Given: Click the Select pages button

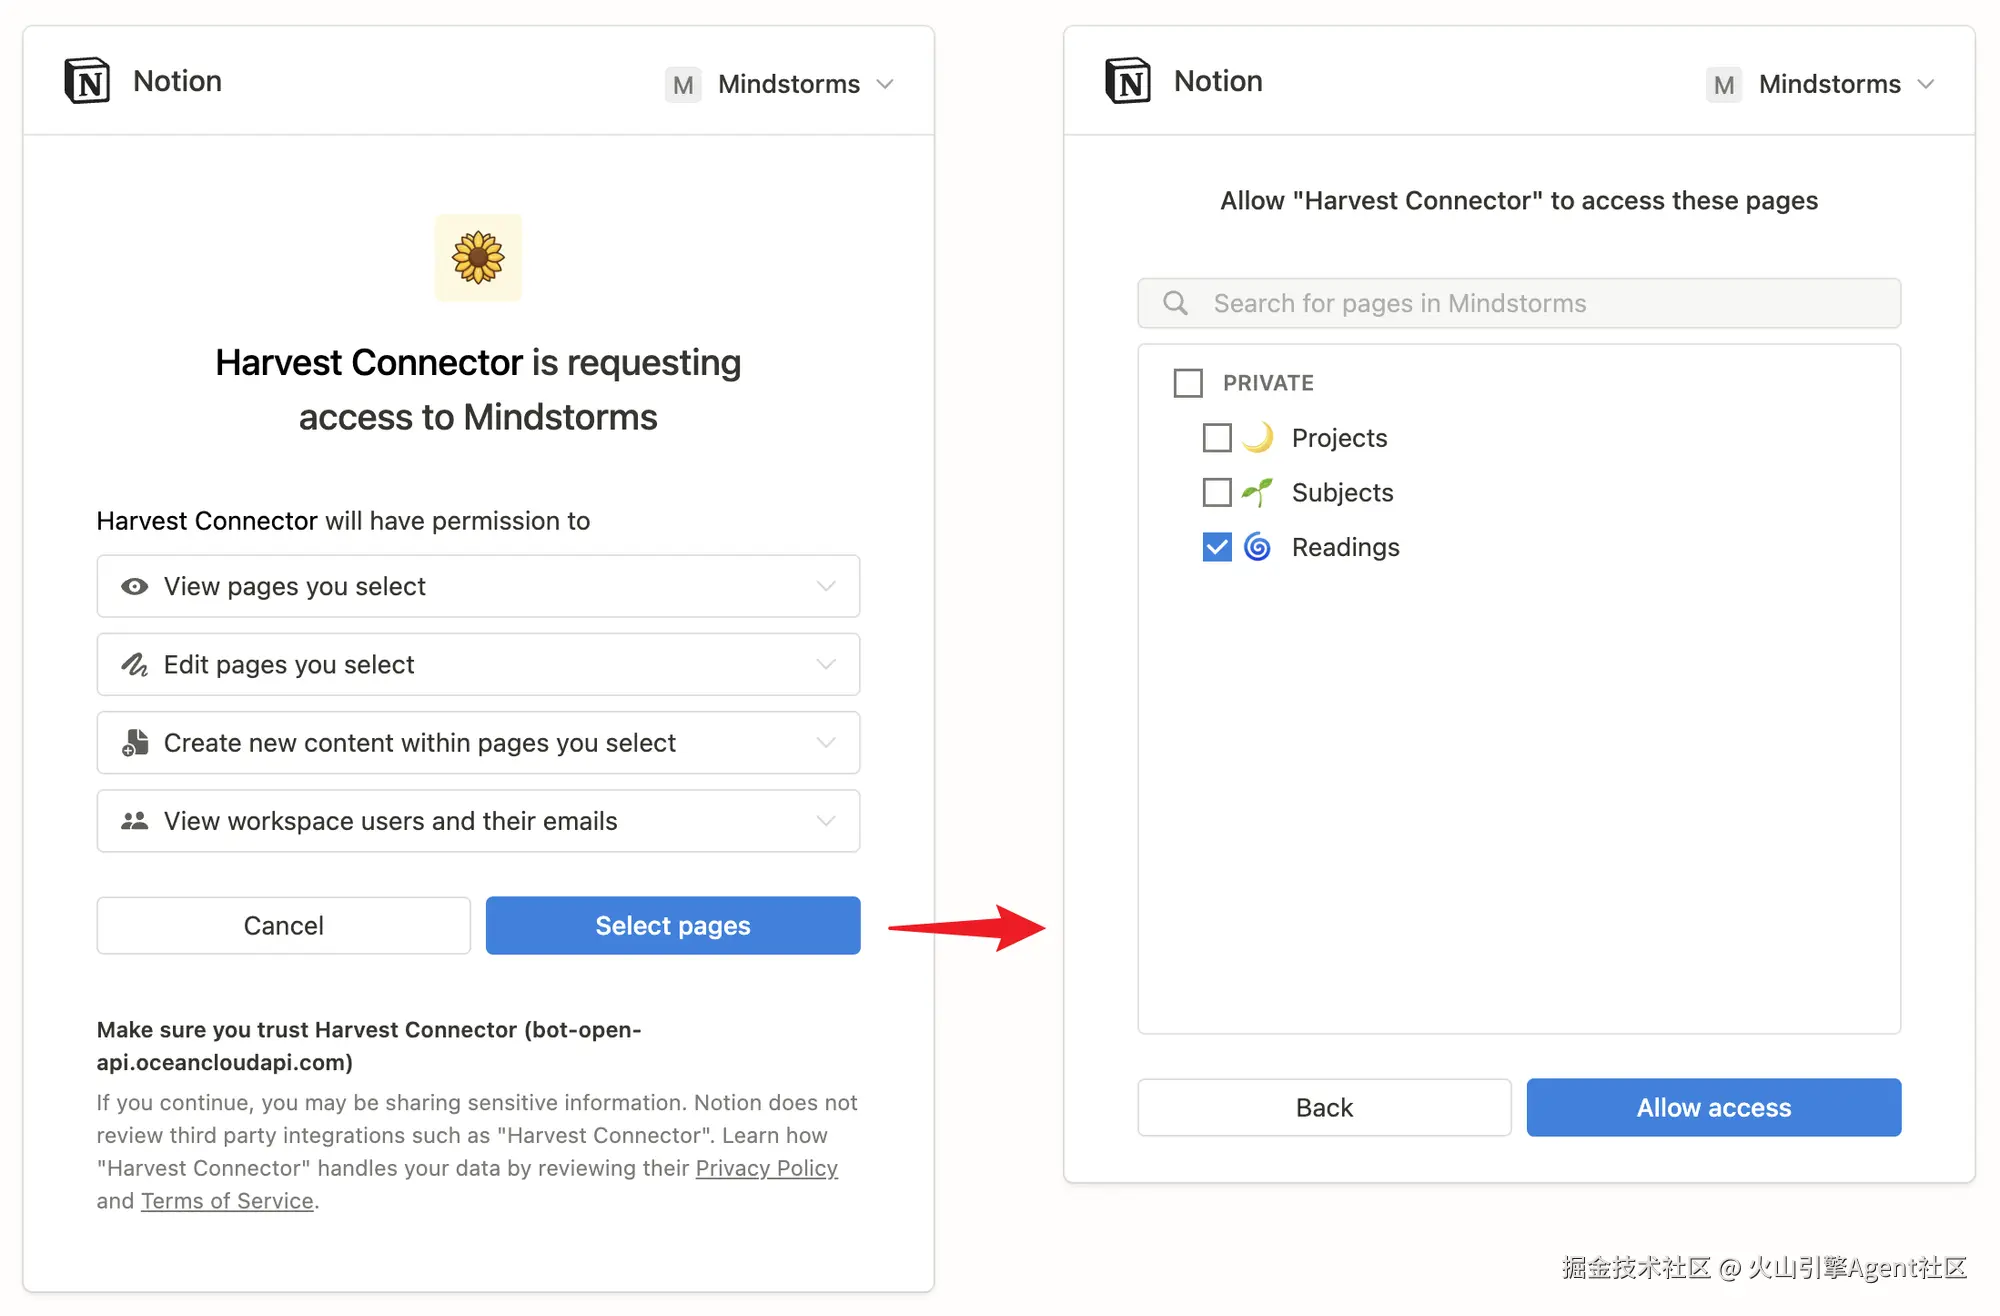Looking at the screenshot, I should [x=673, y=925].
